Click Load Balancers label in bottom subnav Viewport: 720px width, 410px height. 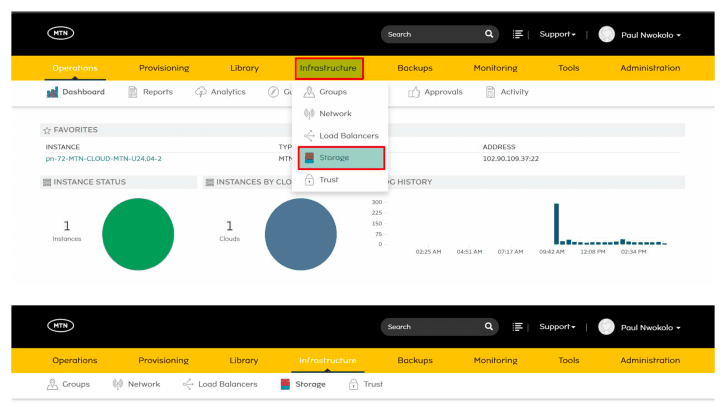click(x=228, y=384)
